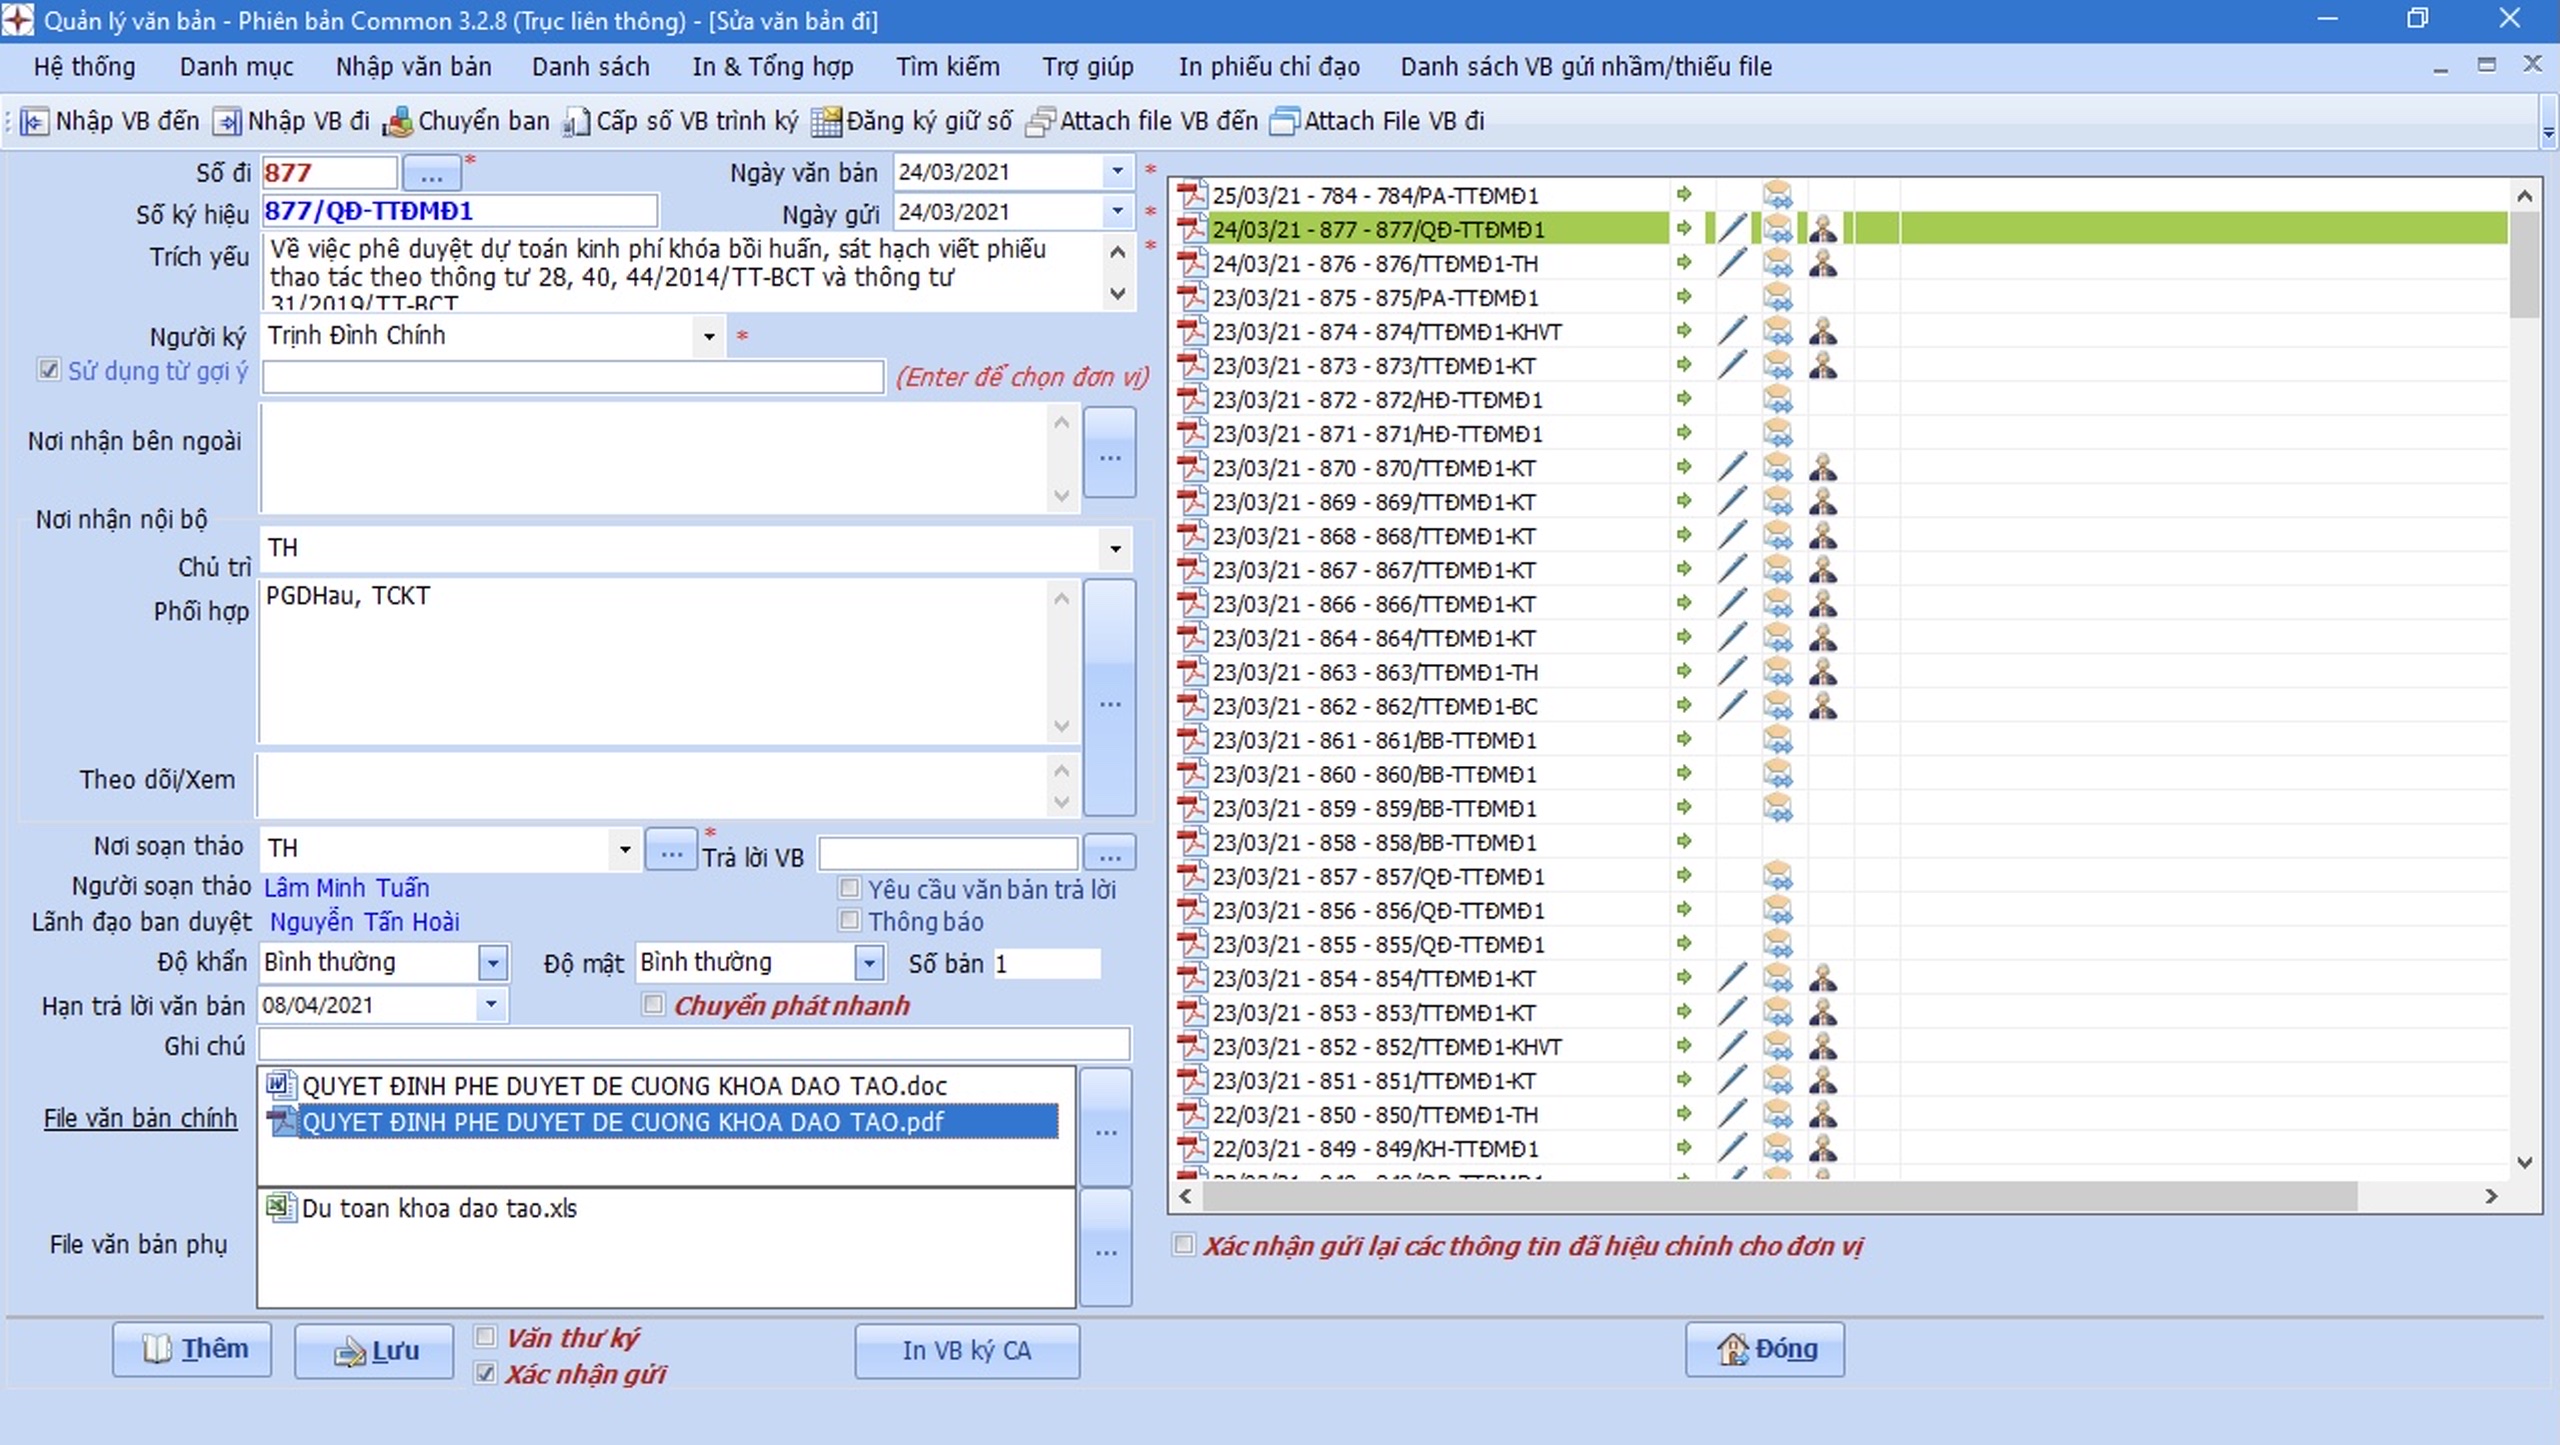Image resolution: width=2560 pixels, height=1445 pixels.
Task: Open In & Tổng hợp menu
Action: point(772,67)
